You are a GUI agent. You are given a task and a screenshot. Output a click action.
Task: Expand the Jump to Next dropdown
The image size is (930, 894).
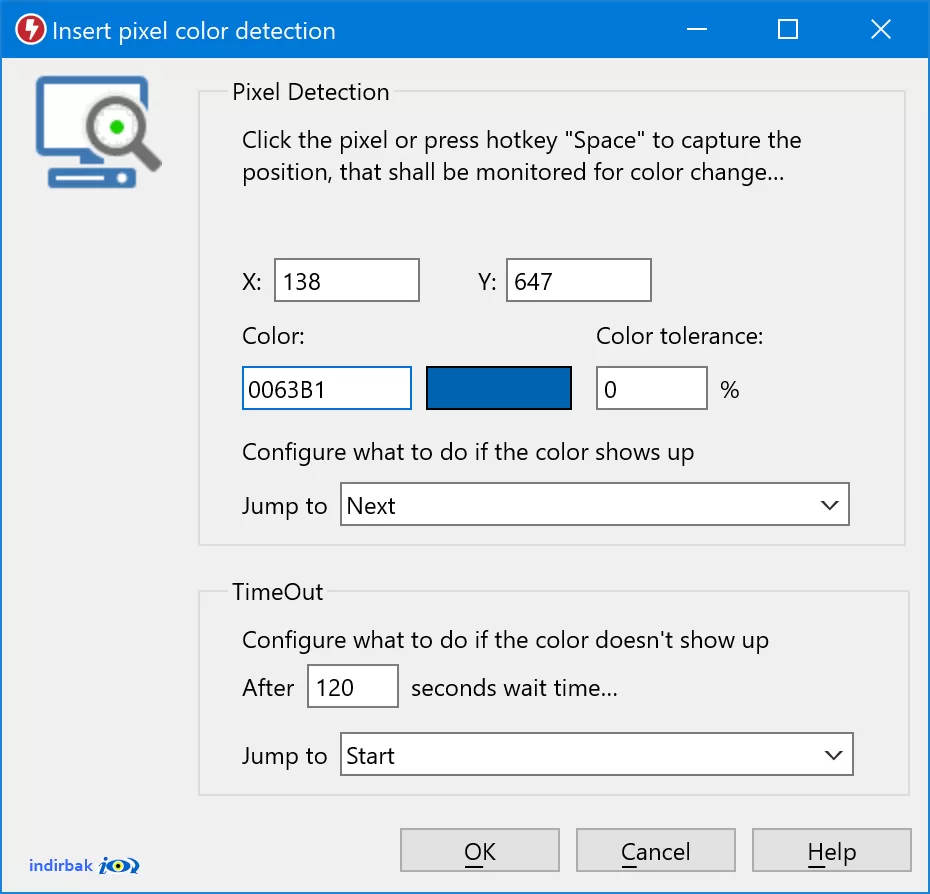click(594, 504)
